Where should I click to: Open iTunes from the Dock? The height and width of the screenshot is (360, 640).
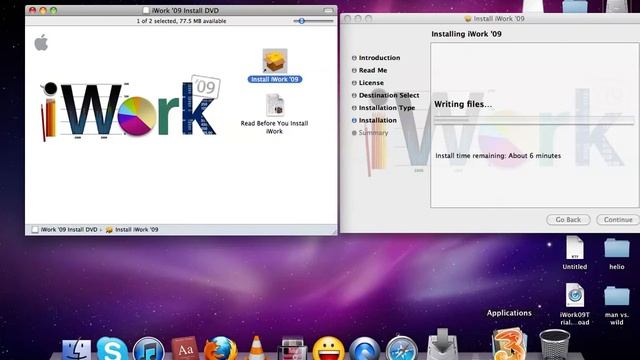tap(149, 349)
